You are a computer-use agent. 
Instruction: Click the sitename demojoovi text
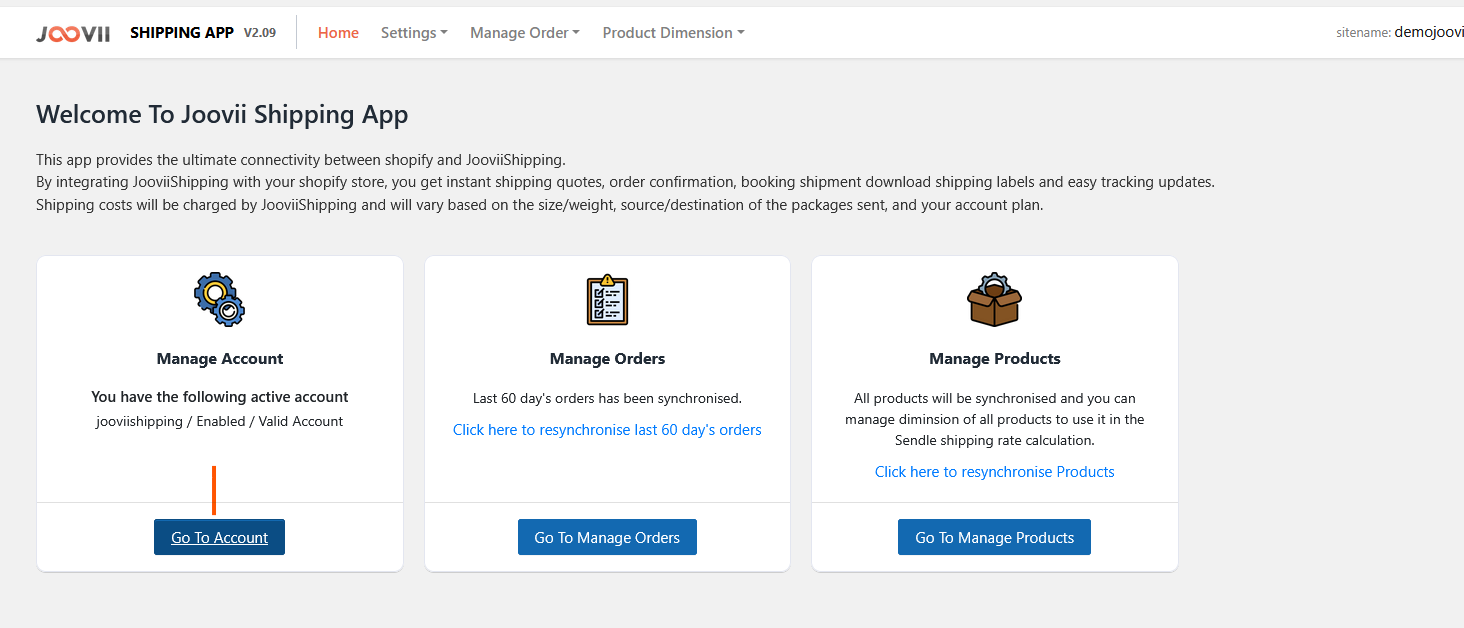1400,32
